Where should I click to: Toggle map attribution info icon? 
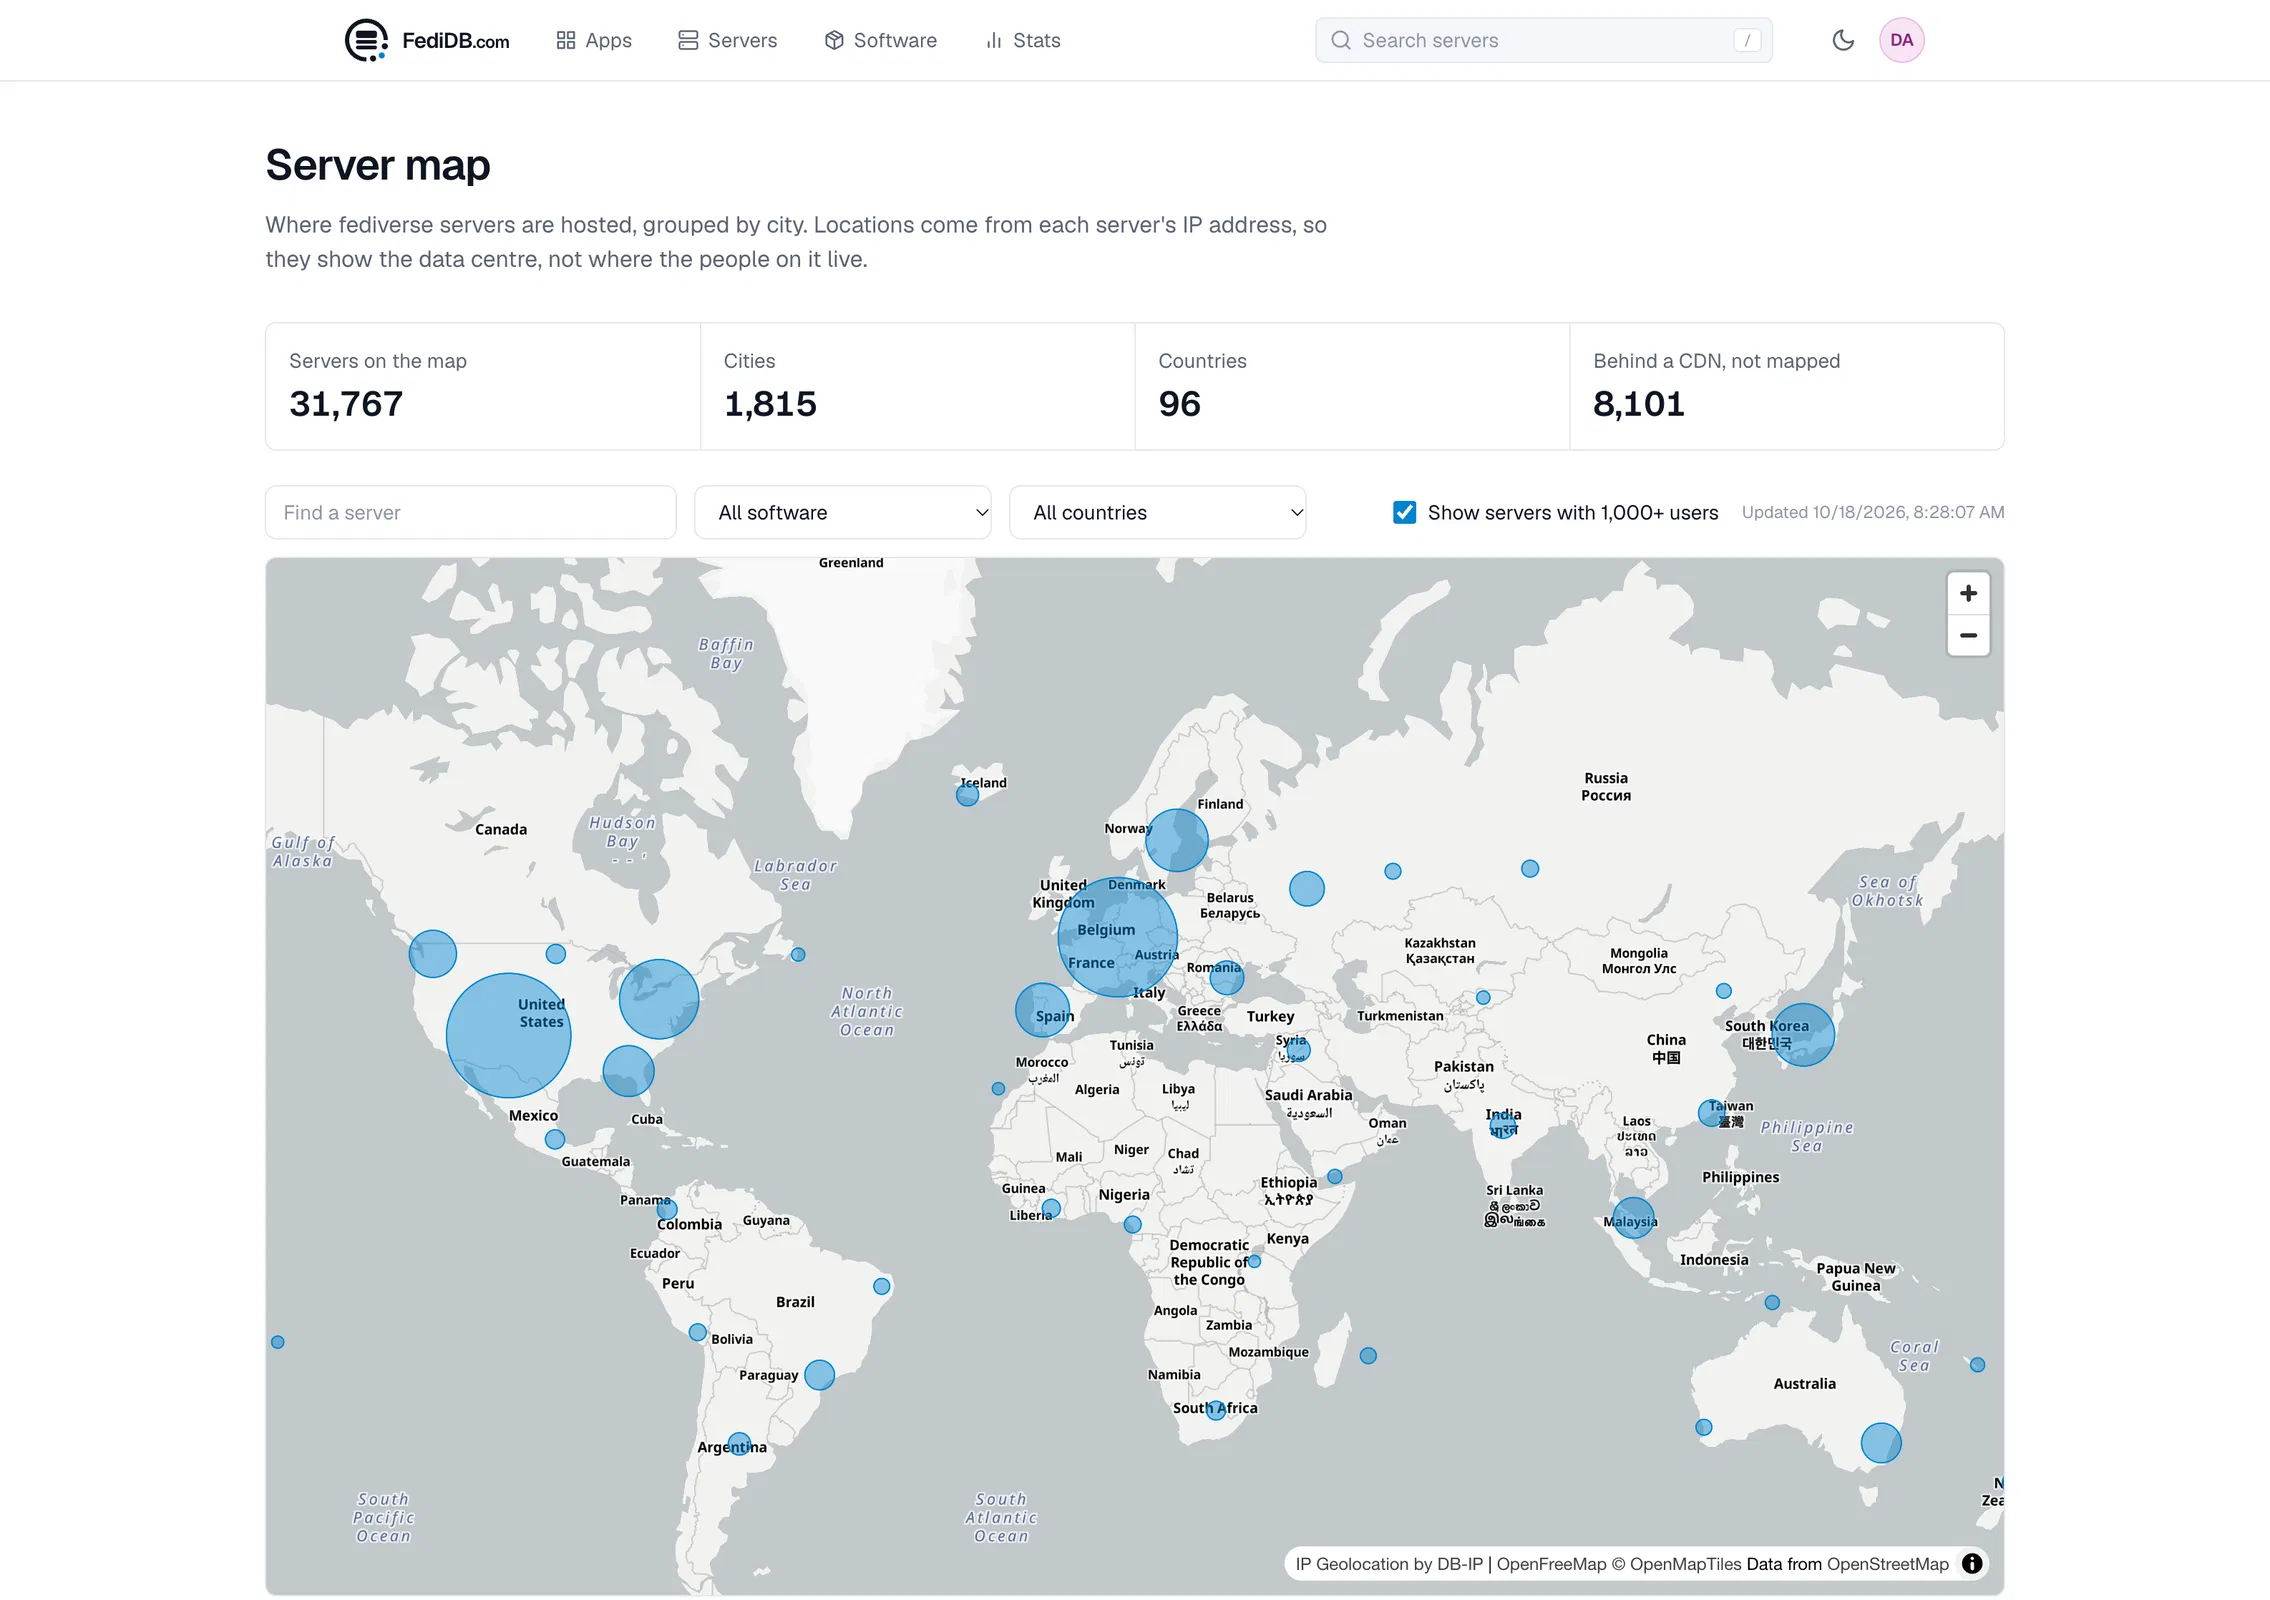(1971, 1563)
